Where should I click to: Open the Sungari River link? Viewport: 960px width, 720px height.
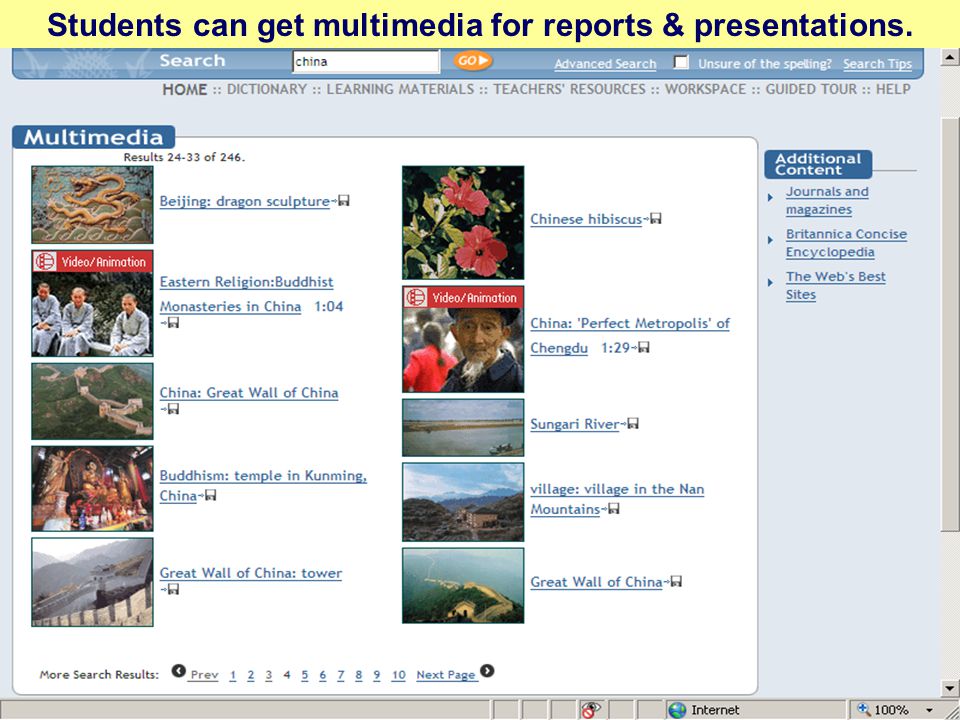point(575,424)
